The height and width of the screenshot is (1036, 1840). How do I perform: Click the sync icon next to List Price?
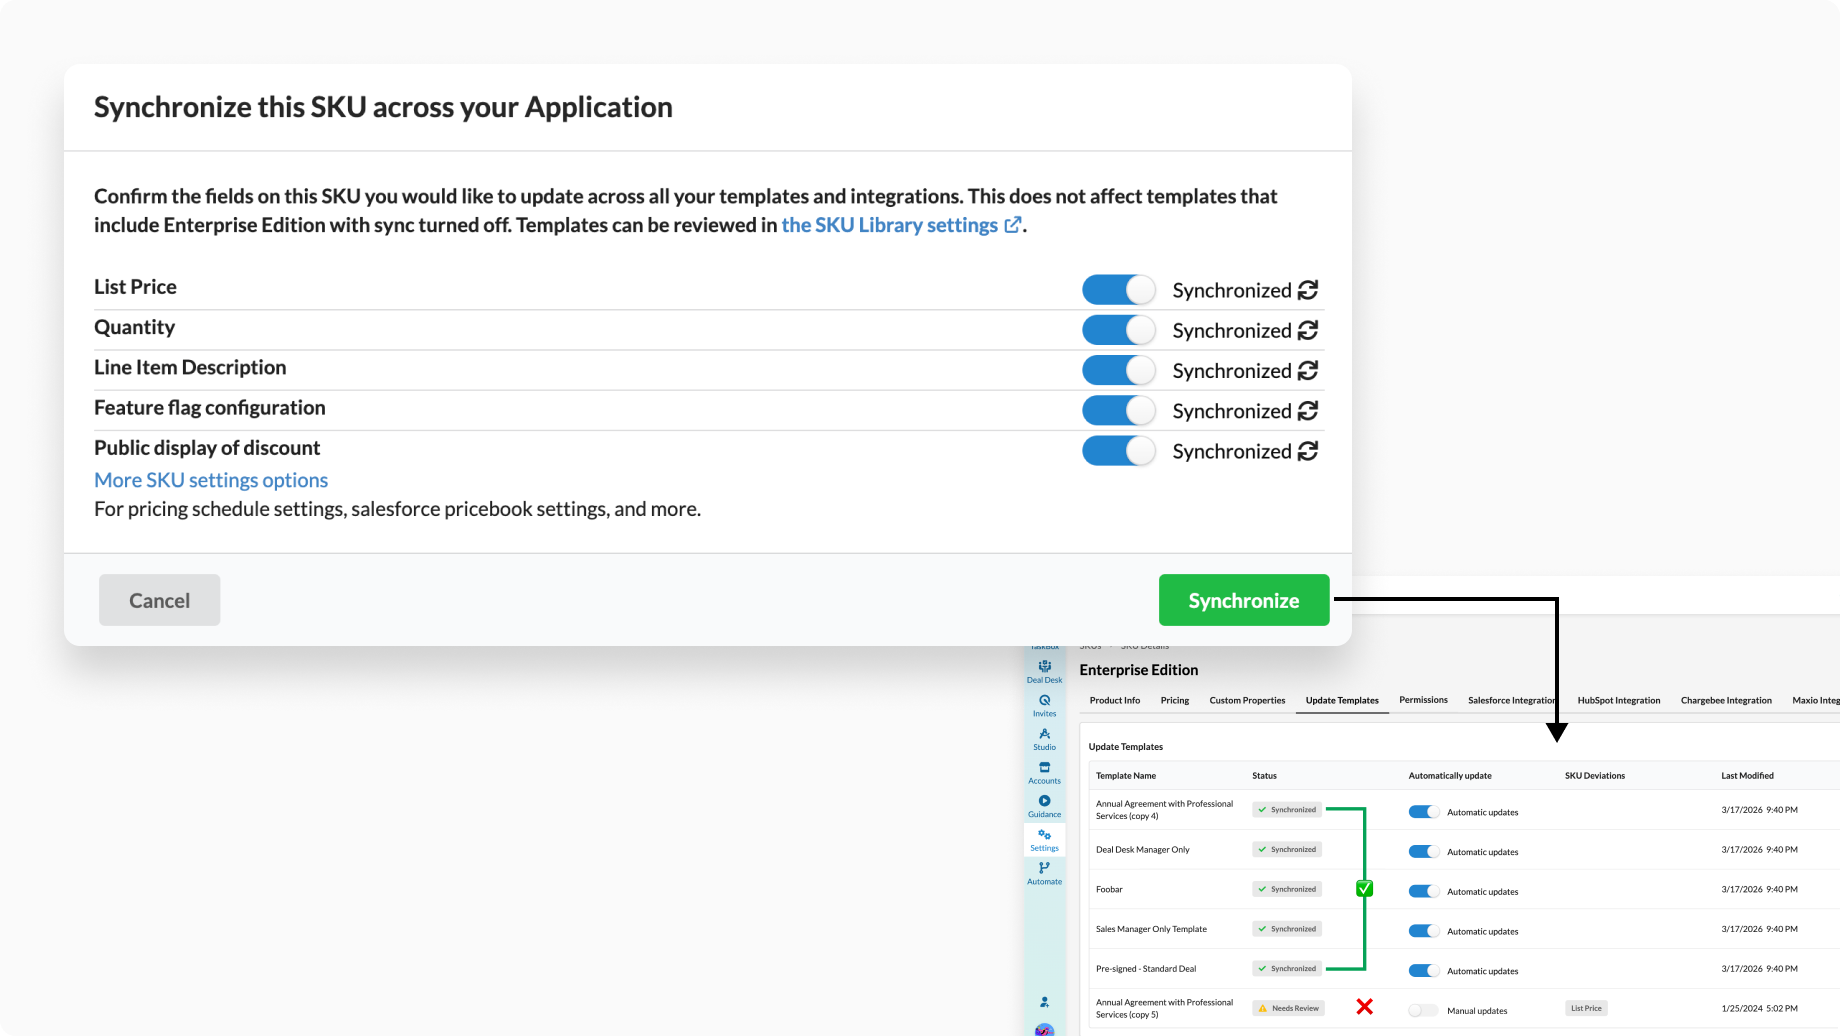[1307, 290]
